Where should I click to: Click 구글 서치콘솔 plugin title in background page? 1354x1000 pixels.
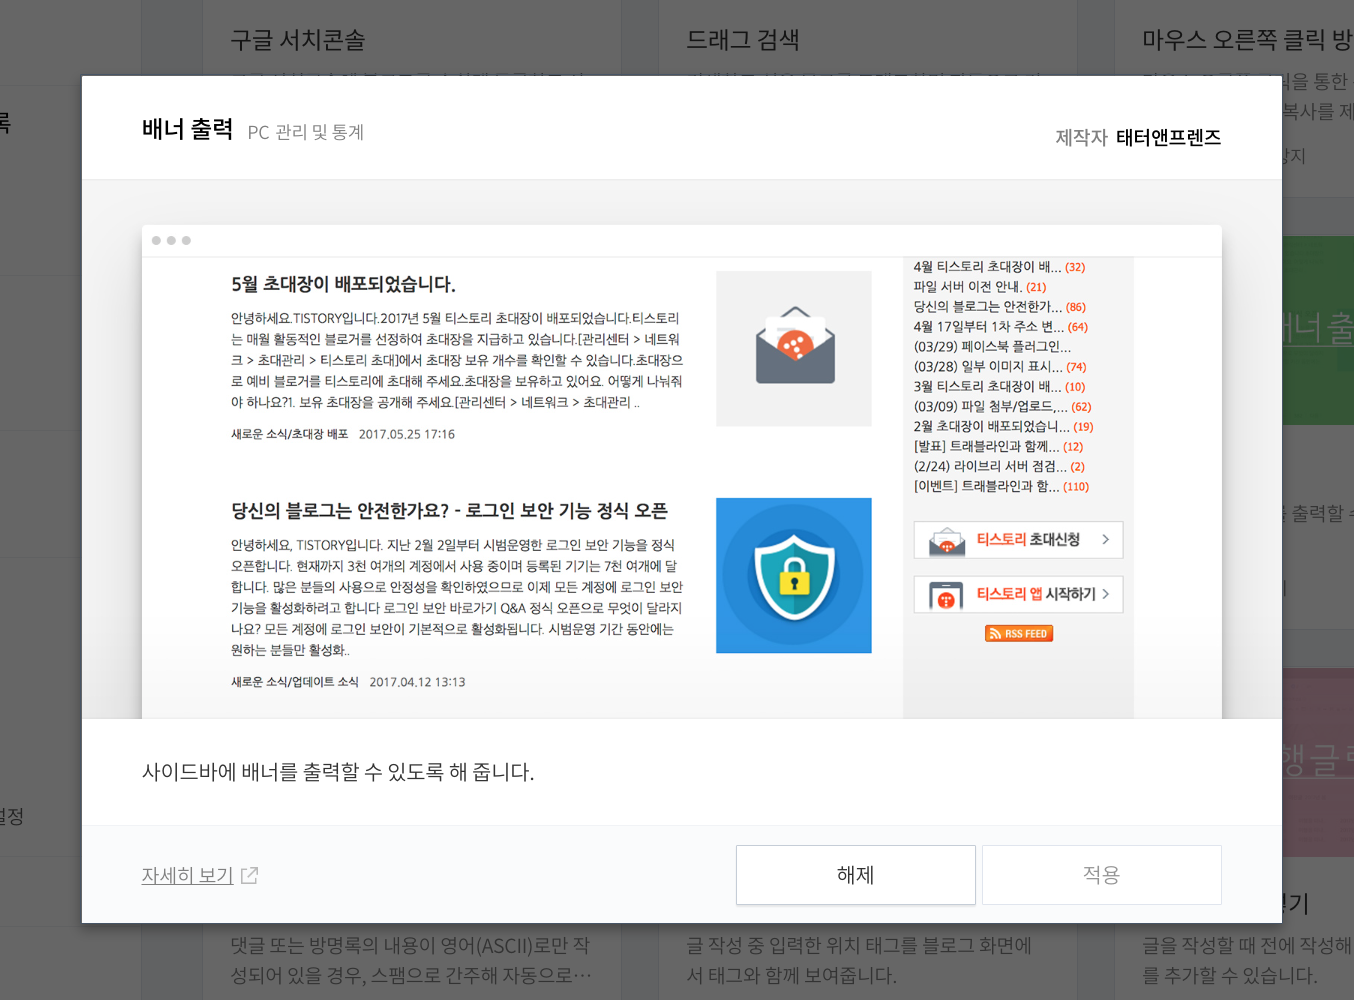[x=298, y=40]
